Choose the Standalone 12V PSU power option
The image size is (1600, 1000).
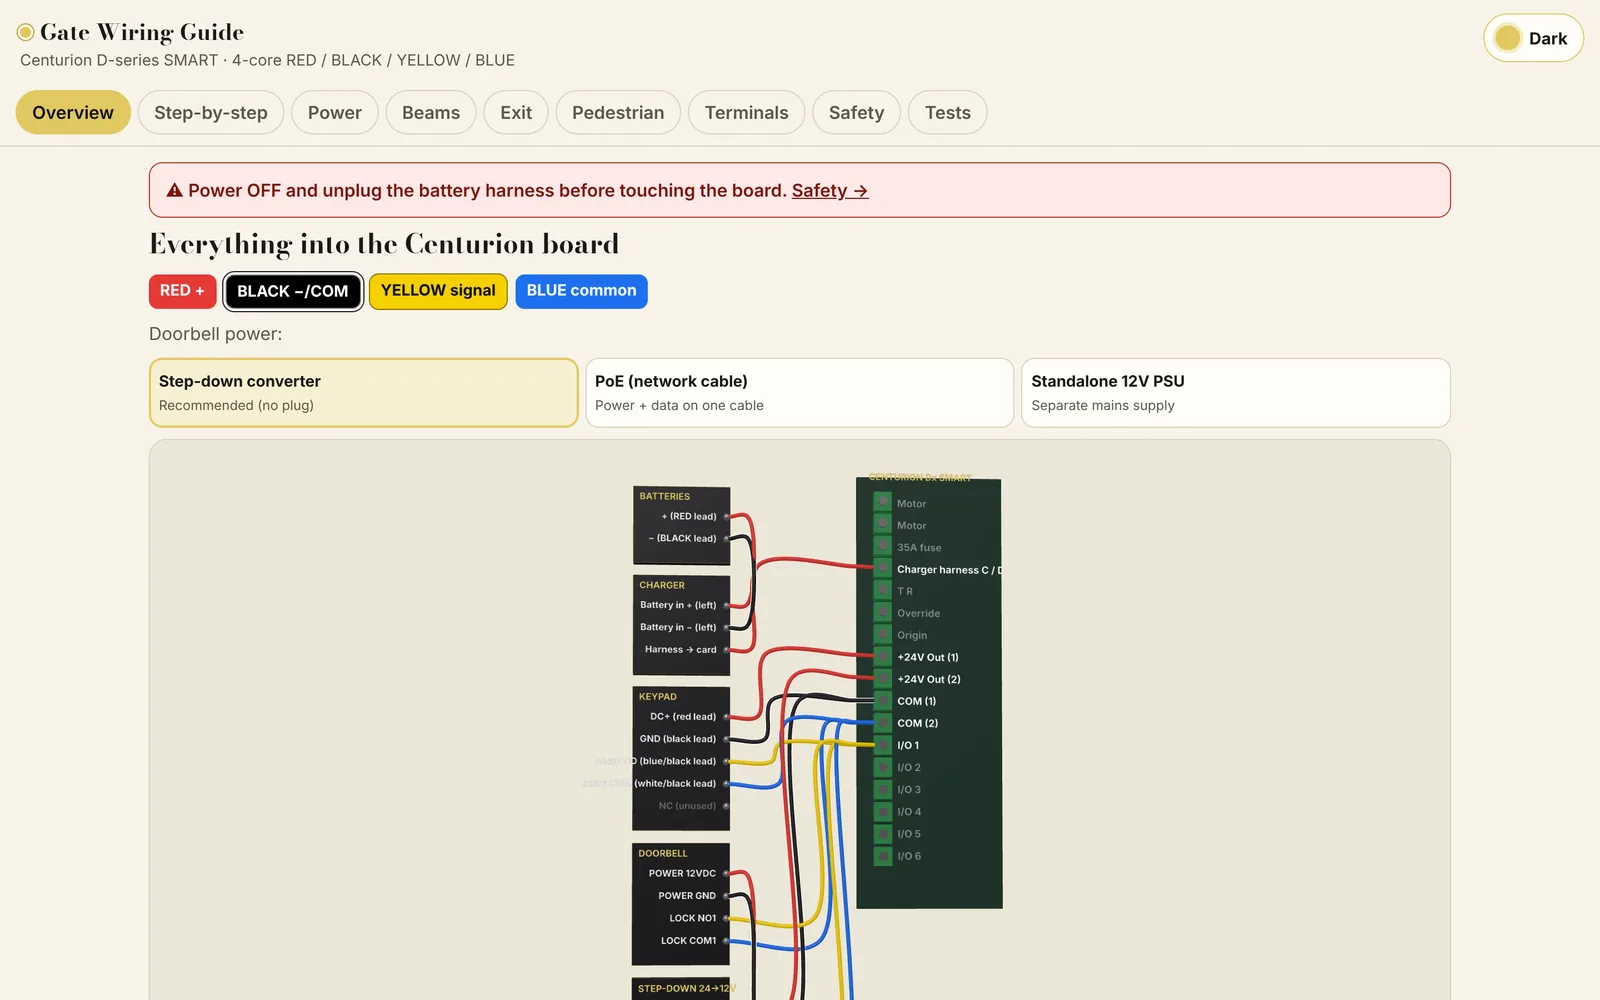[1236, 393]
